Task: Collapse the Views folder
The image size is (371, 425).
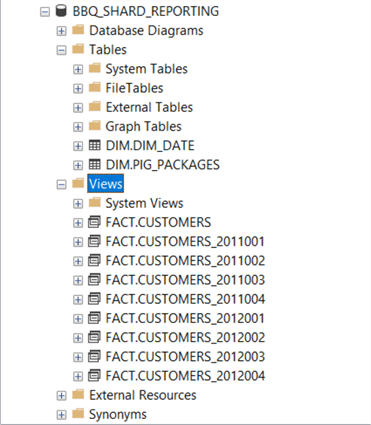Action: click(61, 185)
